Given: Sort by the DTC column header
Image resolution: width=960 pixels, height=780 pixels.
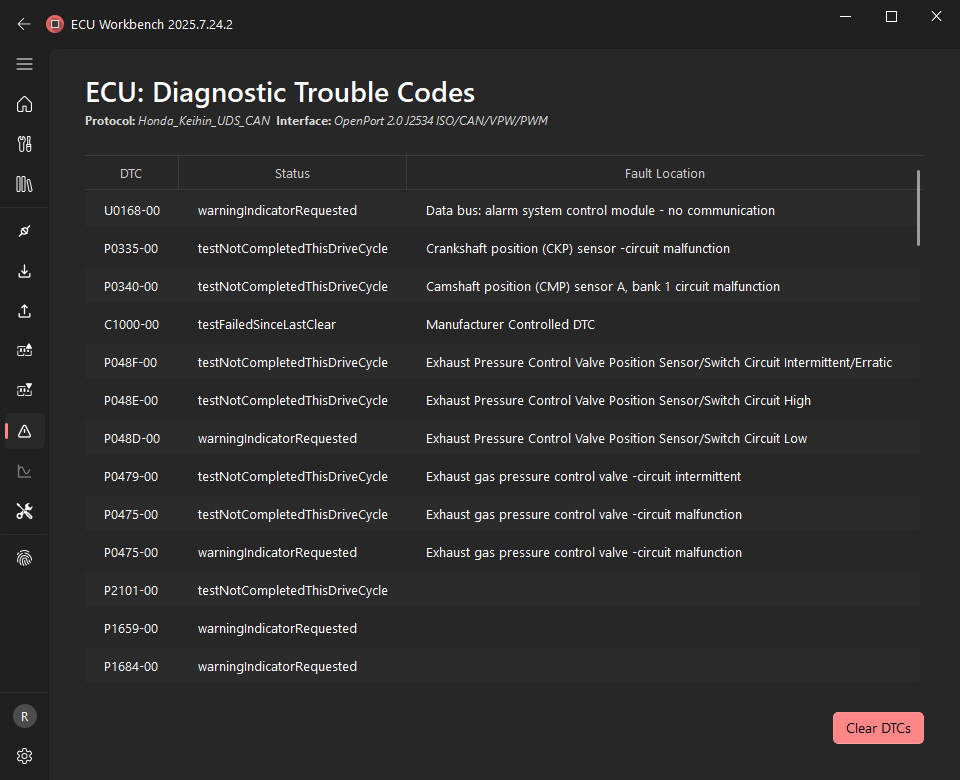Looking at the screenshot, I should [131, 173].
